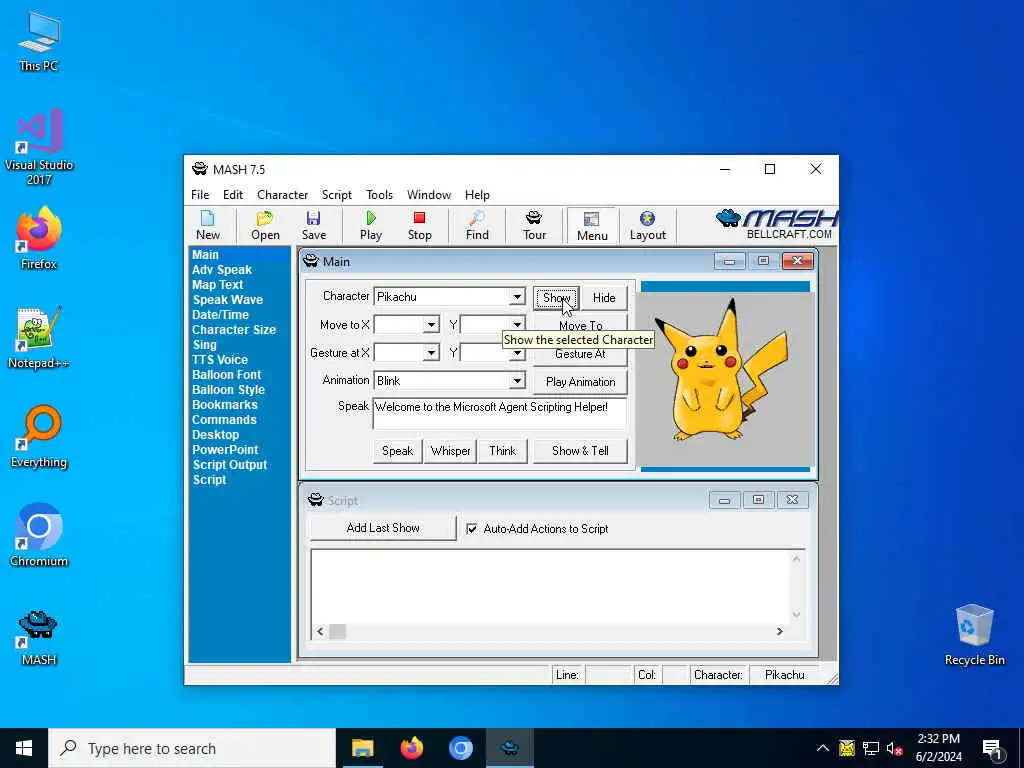Open the Windows Start menu
The width and height of the screenshot is (1024, 768).
coord(24,748)
